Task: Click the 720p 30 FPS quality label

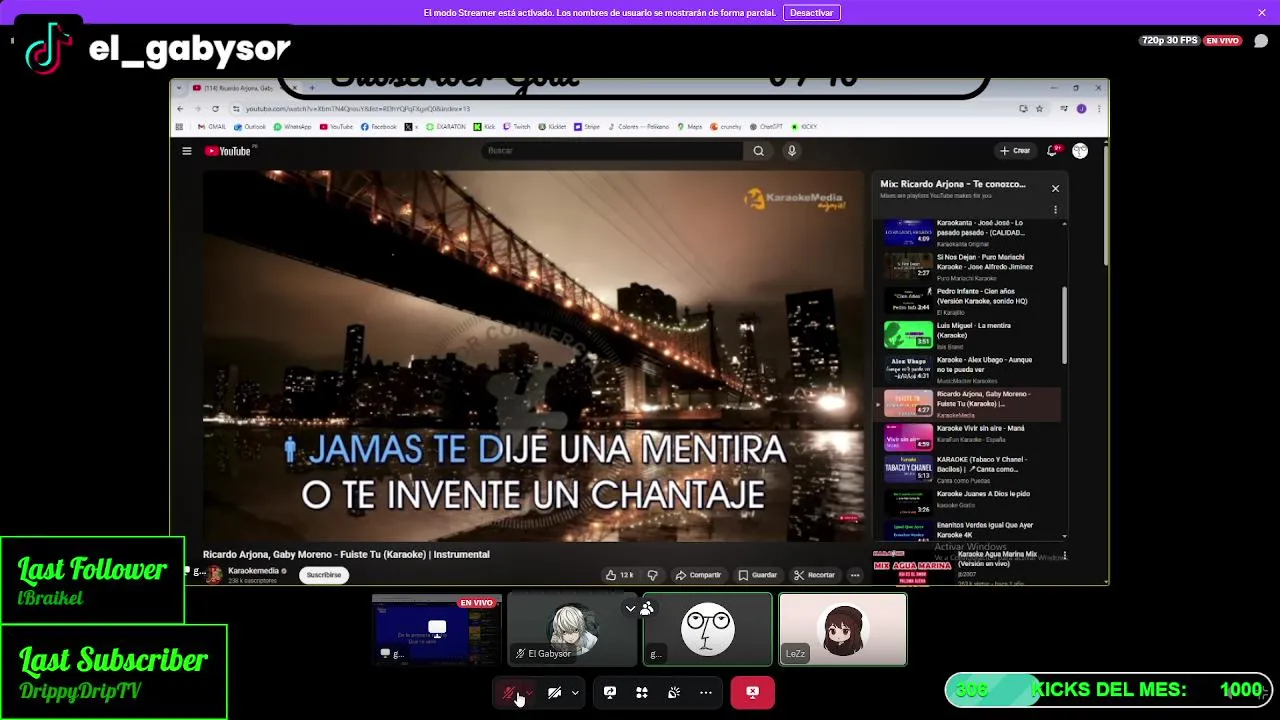Action: tap(1169, 41)
